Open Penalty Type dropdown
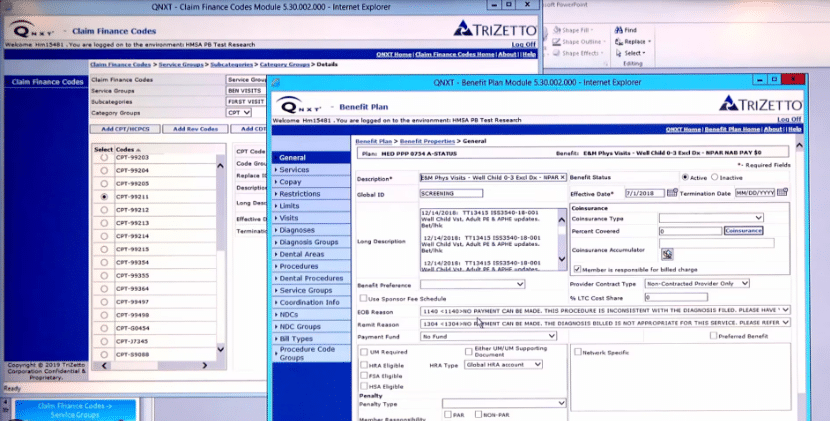Image resolution: width=830 pixels, height=421 pixels. 504,404
